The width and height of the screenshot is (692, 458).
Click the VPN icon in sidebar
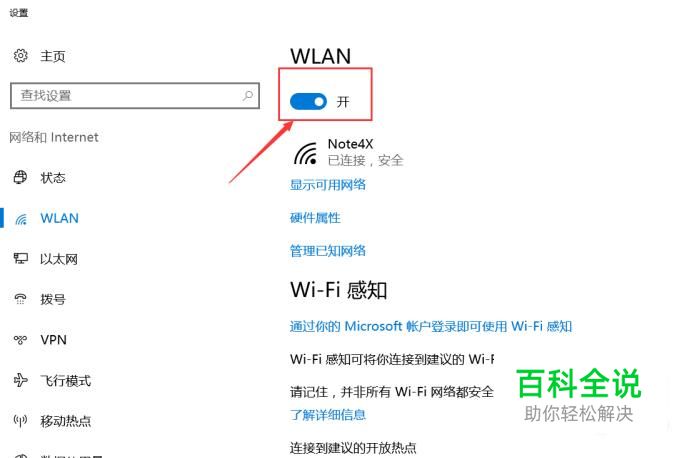coord(20,339)
